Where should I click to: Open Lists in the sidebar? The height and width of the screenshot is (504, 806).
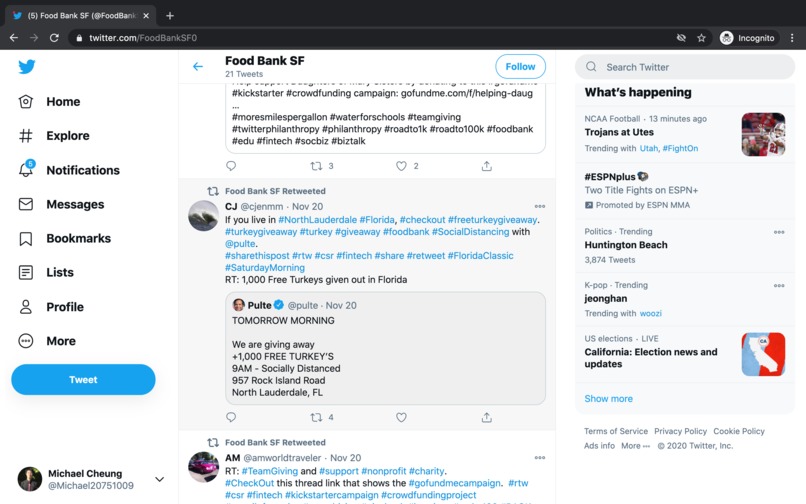46,272
